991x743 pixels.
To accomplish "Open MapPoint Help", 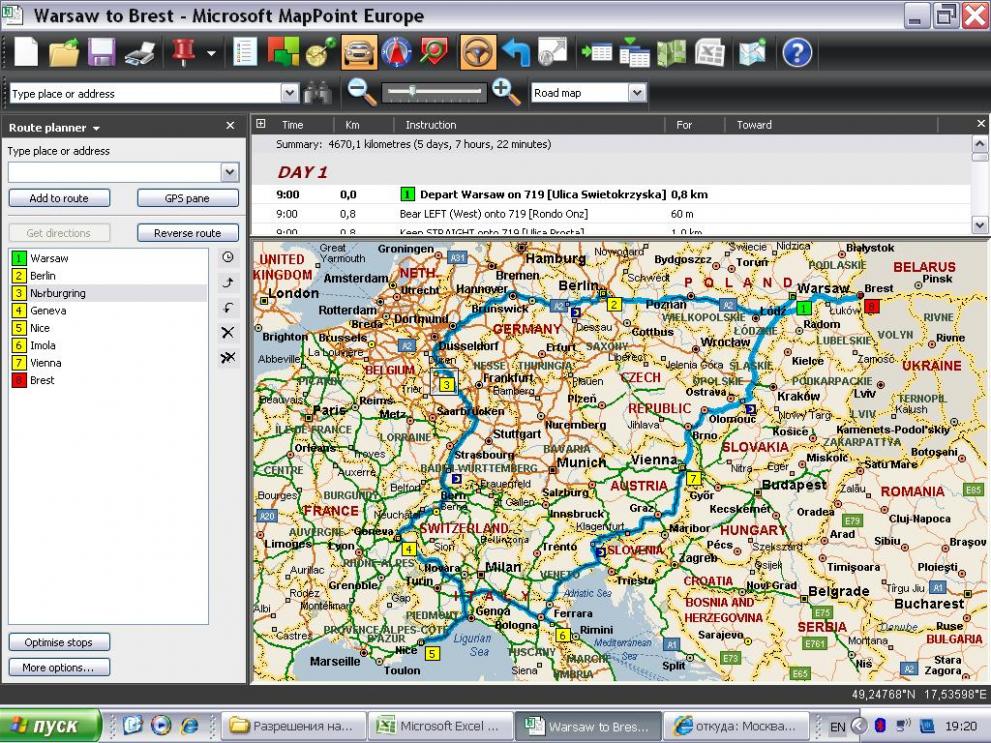I will pos(797,52).
